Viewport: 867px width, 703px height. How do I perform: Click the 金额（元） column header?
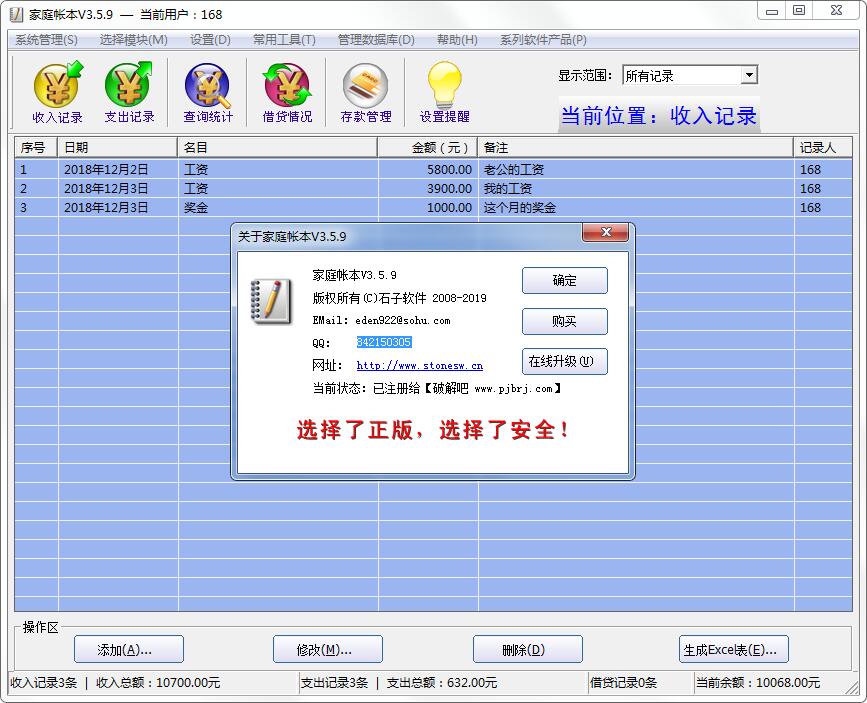pyautogui.click(x=427, y=148)
